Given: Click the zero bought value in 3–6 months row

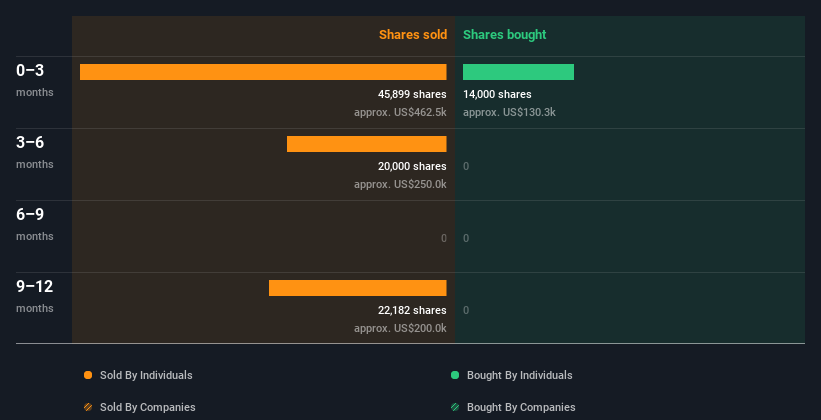Looking at the screenshot, I should point(466,167).
